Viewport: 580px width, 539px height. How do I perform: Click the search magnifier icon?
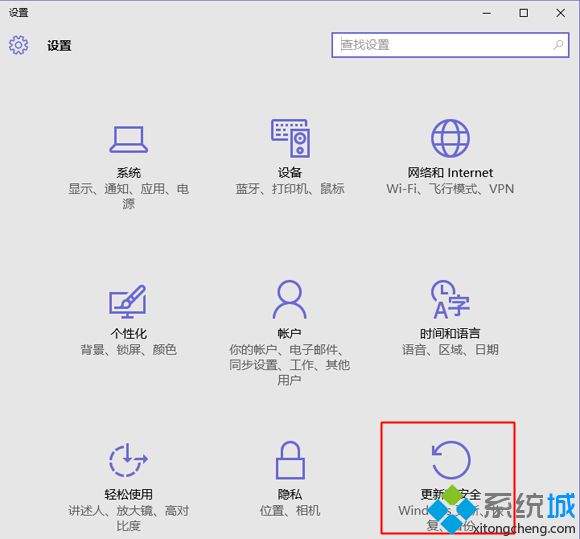click(558, 45)
